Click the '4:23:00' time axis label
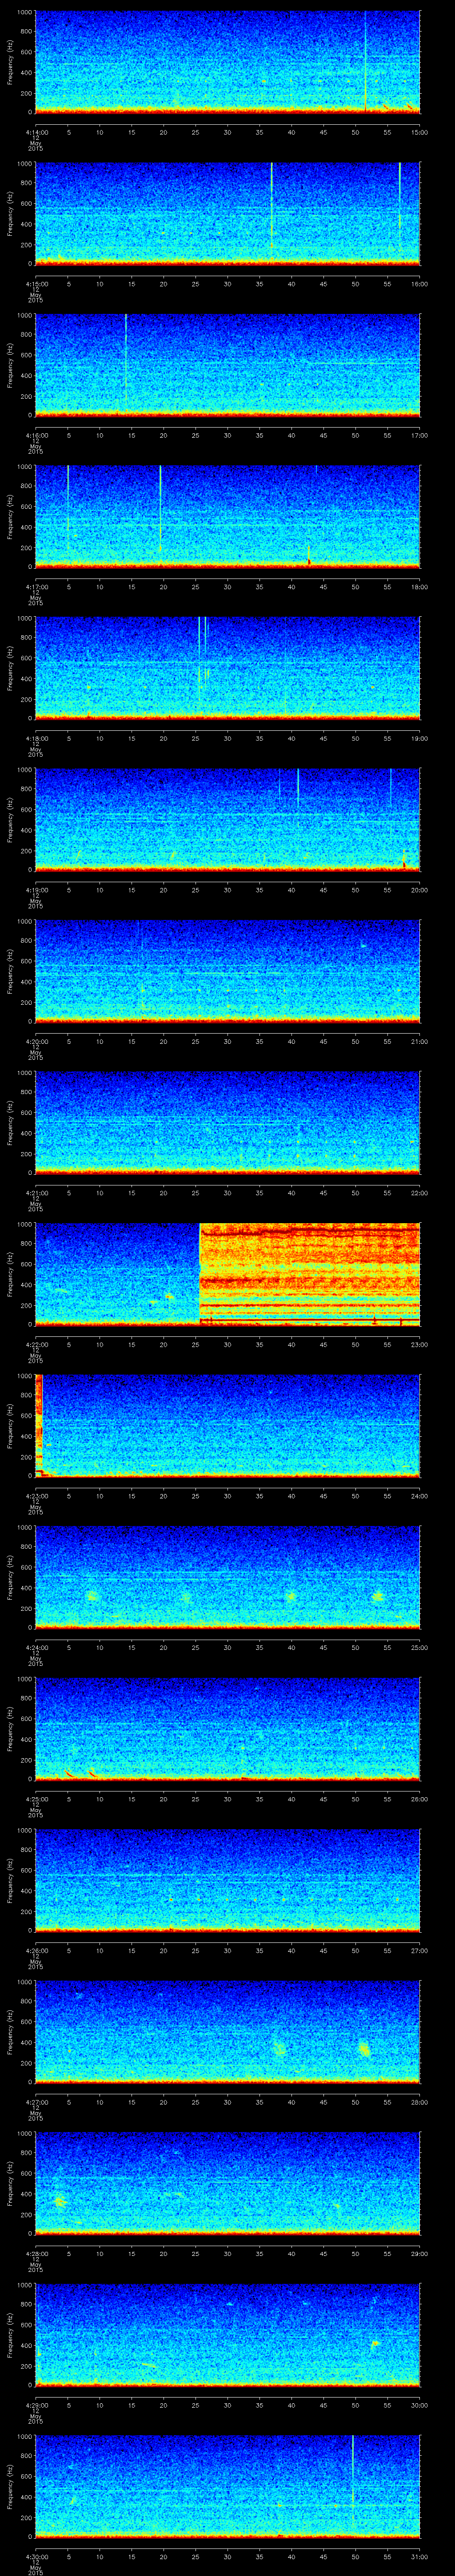 (36, 1496)
